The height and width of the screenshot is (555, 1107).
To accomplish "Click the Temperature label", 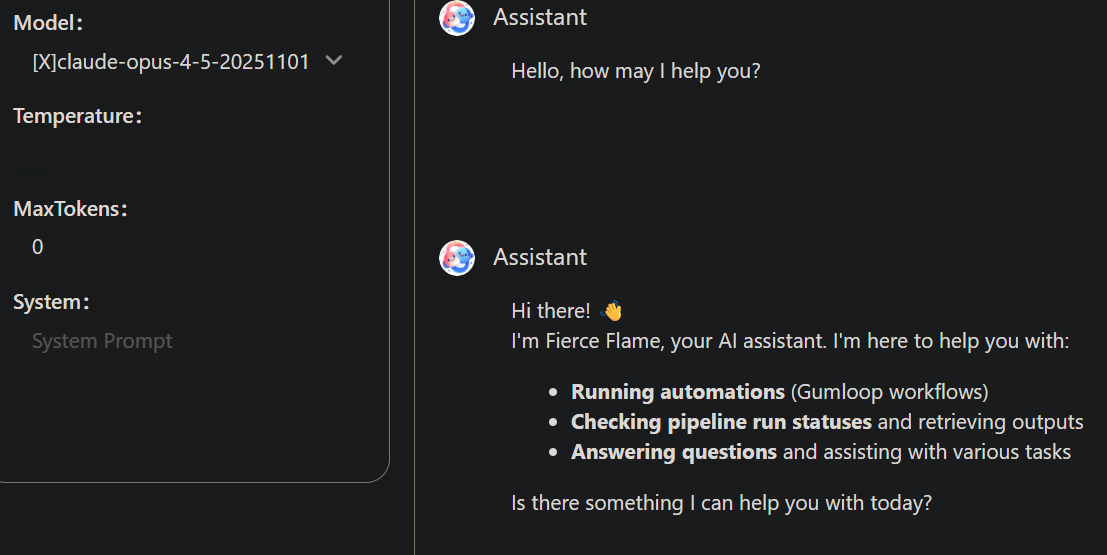I will coord(77,116).
